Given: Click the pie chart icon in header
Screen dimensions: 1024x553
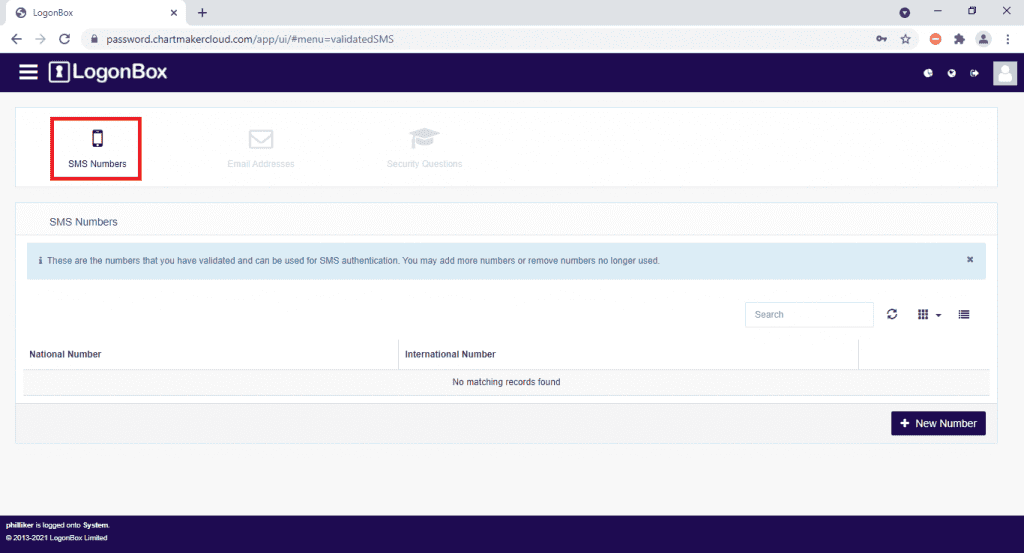Looking at the screenshot, I should [x=927, y=73].
